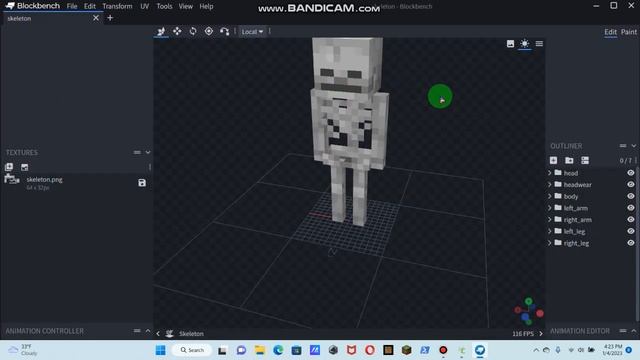Expand the right_arm group
Screen dimensions: 640x360
[x=550, y=220]
